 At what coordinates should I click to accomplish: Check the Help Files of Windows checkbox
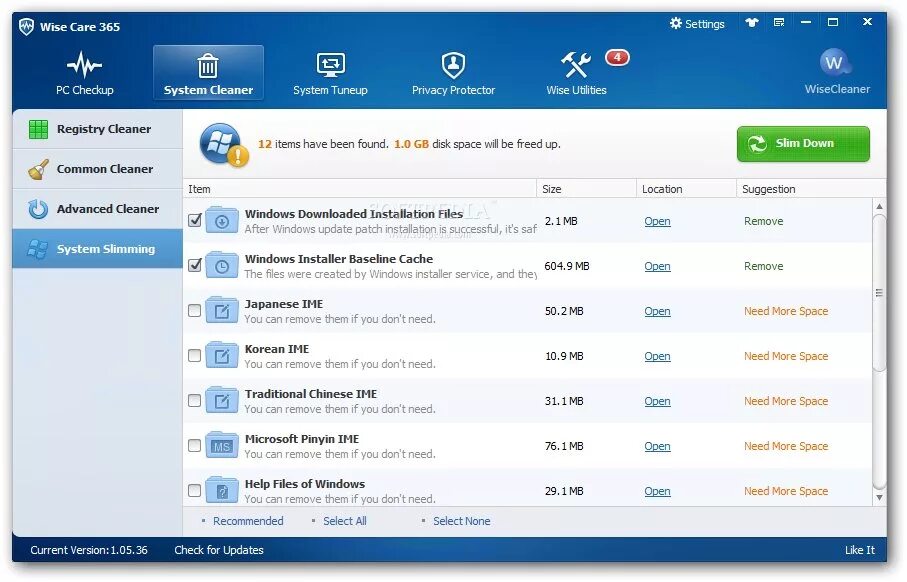(x=194, y=491)
